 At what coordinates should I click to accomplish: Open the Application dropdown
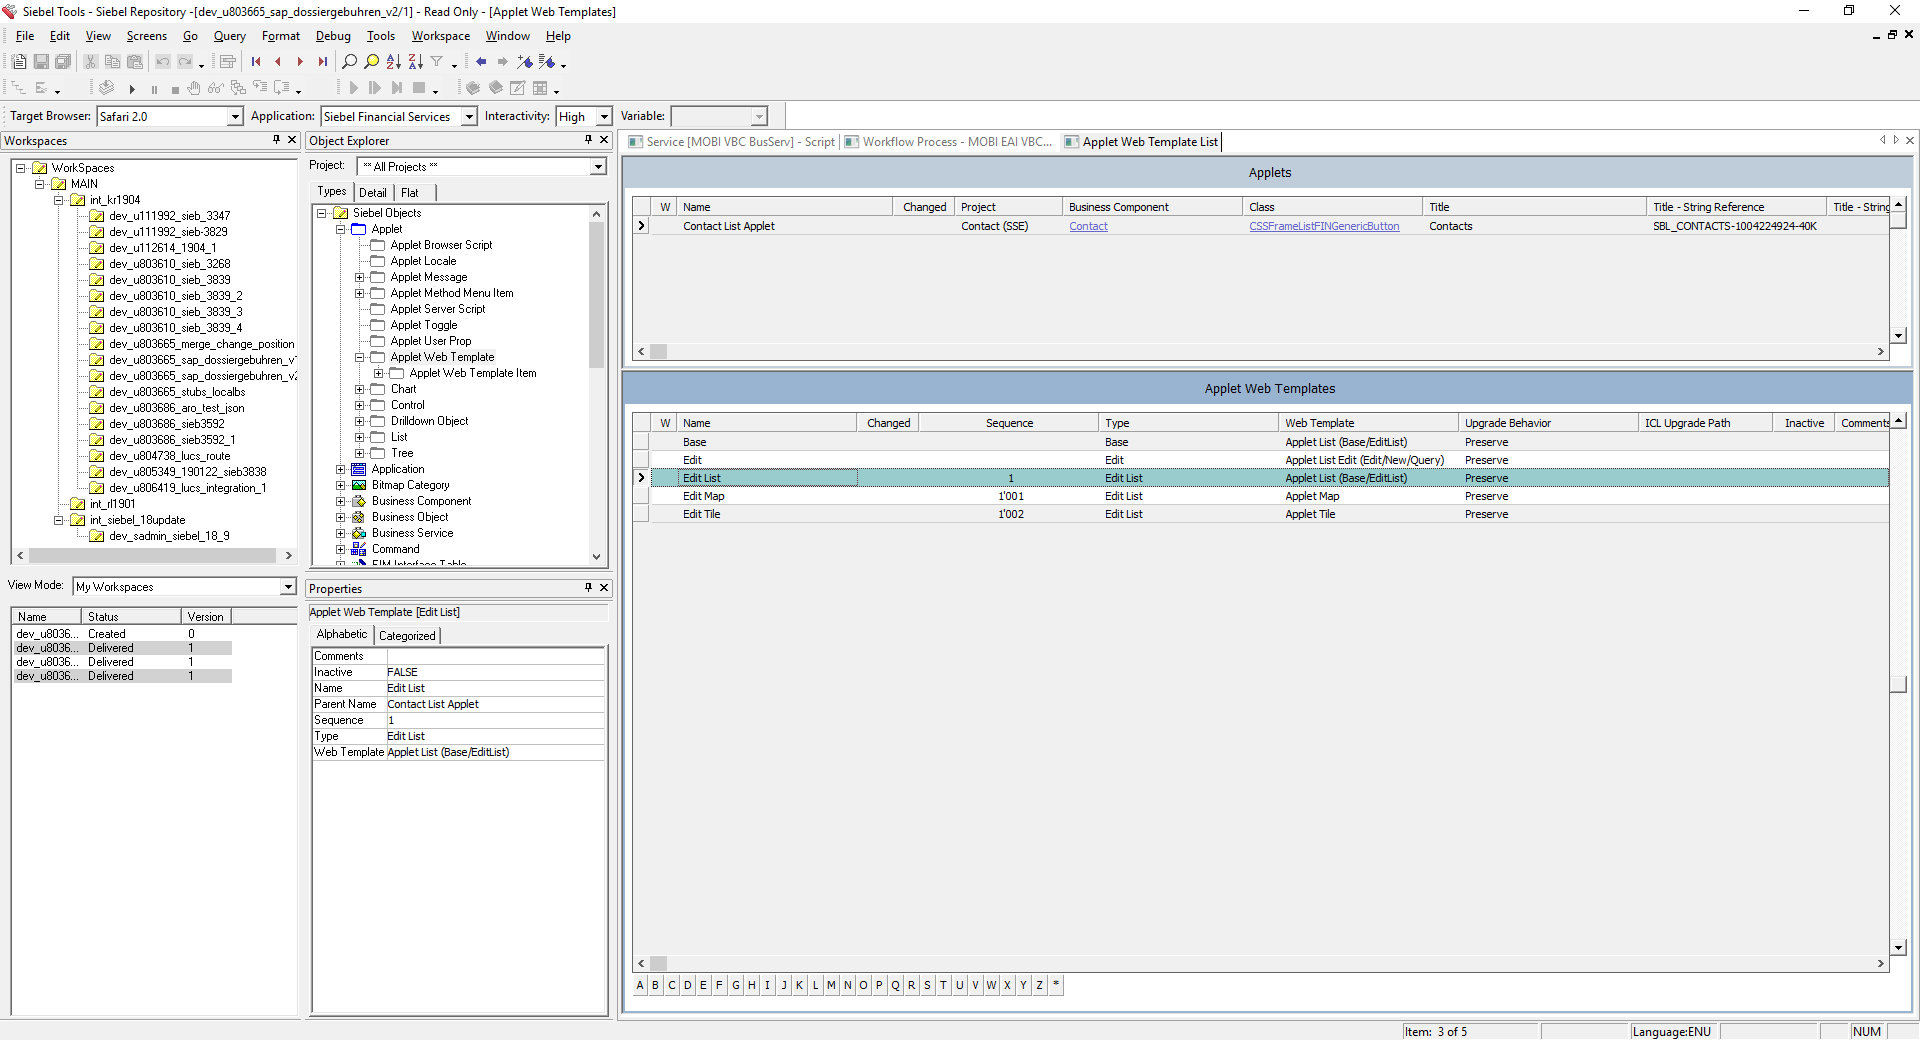[x=469, y=117]
